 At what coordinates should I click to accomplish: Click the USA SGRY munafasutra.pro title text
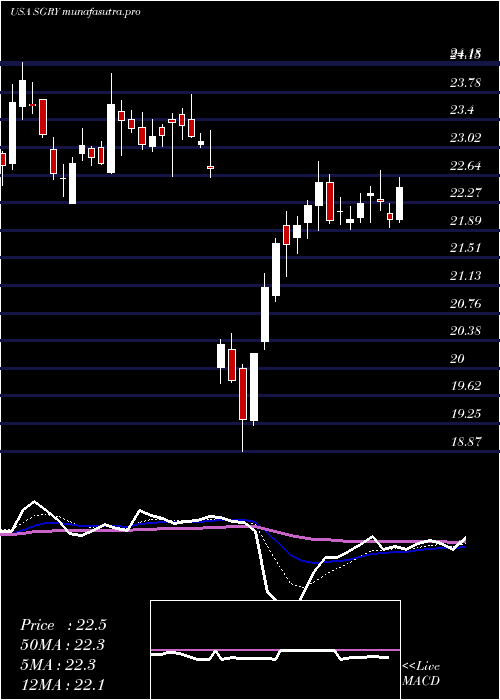point(75,12)
